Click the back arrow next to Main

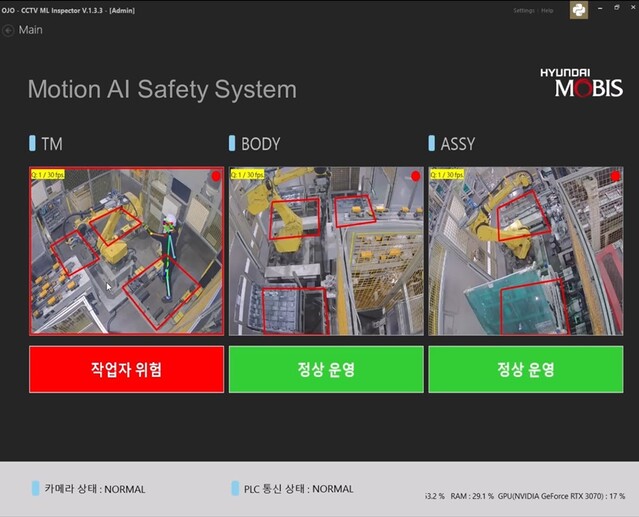point(9,30)
